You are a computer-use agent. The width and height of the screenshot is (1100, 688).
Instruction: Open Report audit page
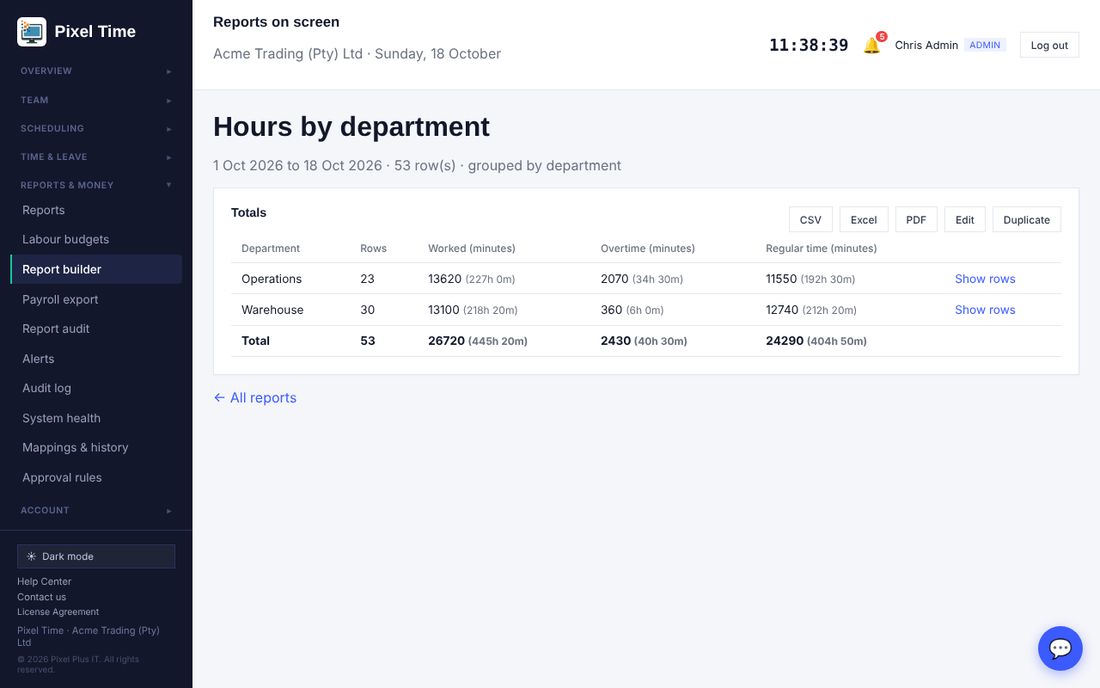(96, 329)
